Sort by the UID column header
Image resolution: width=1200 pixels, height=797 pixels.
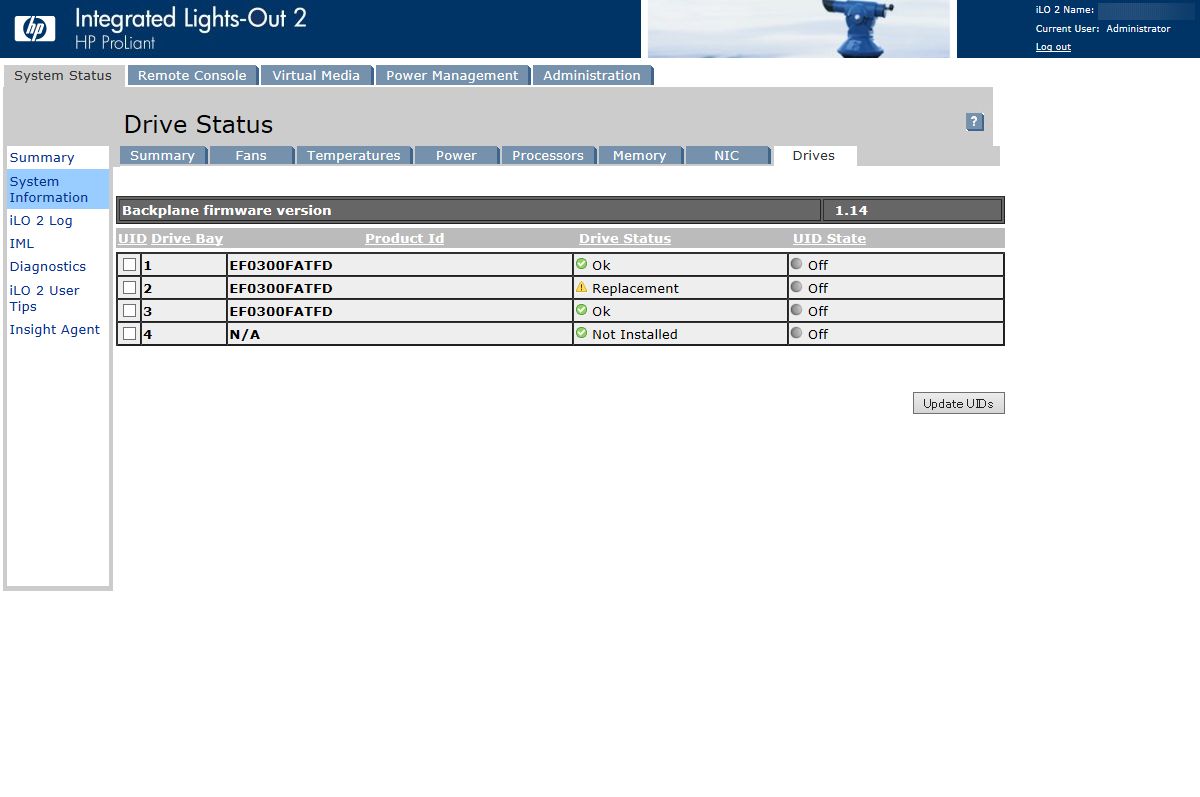pos(132,238)
